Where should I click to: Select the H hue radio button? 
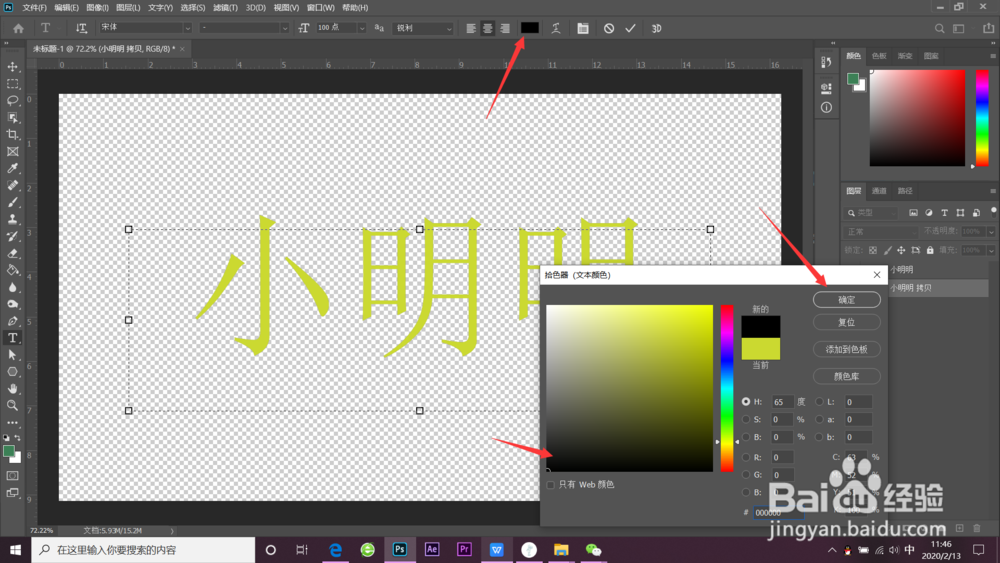(746, 402)
